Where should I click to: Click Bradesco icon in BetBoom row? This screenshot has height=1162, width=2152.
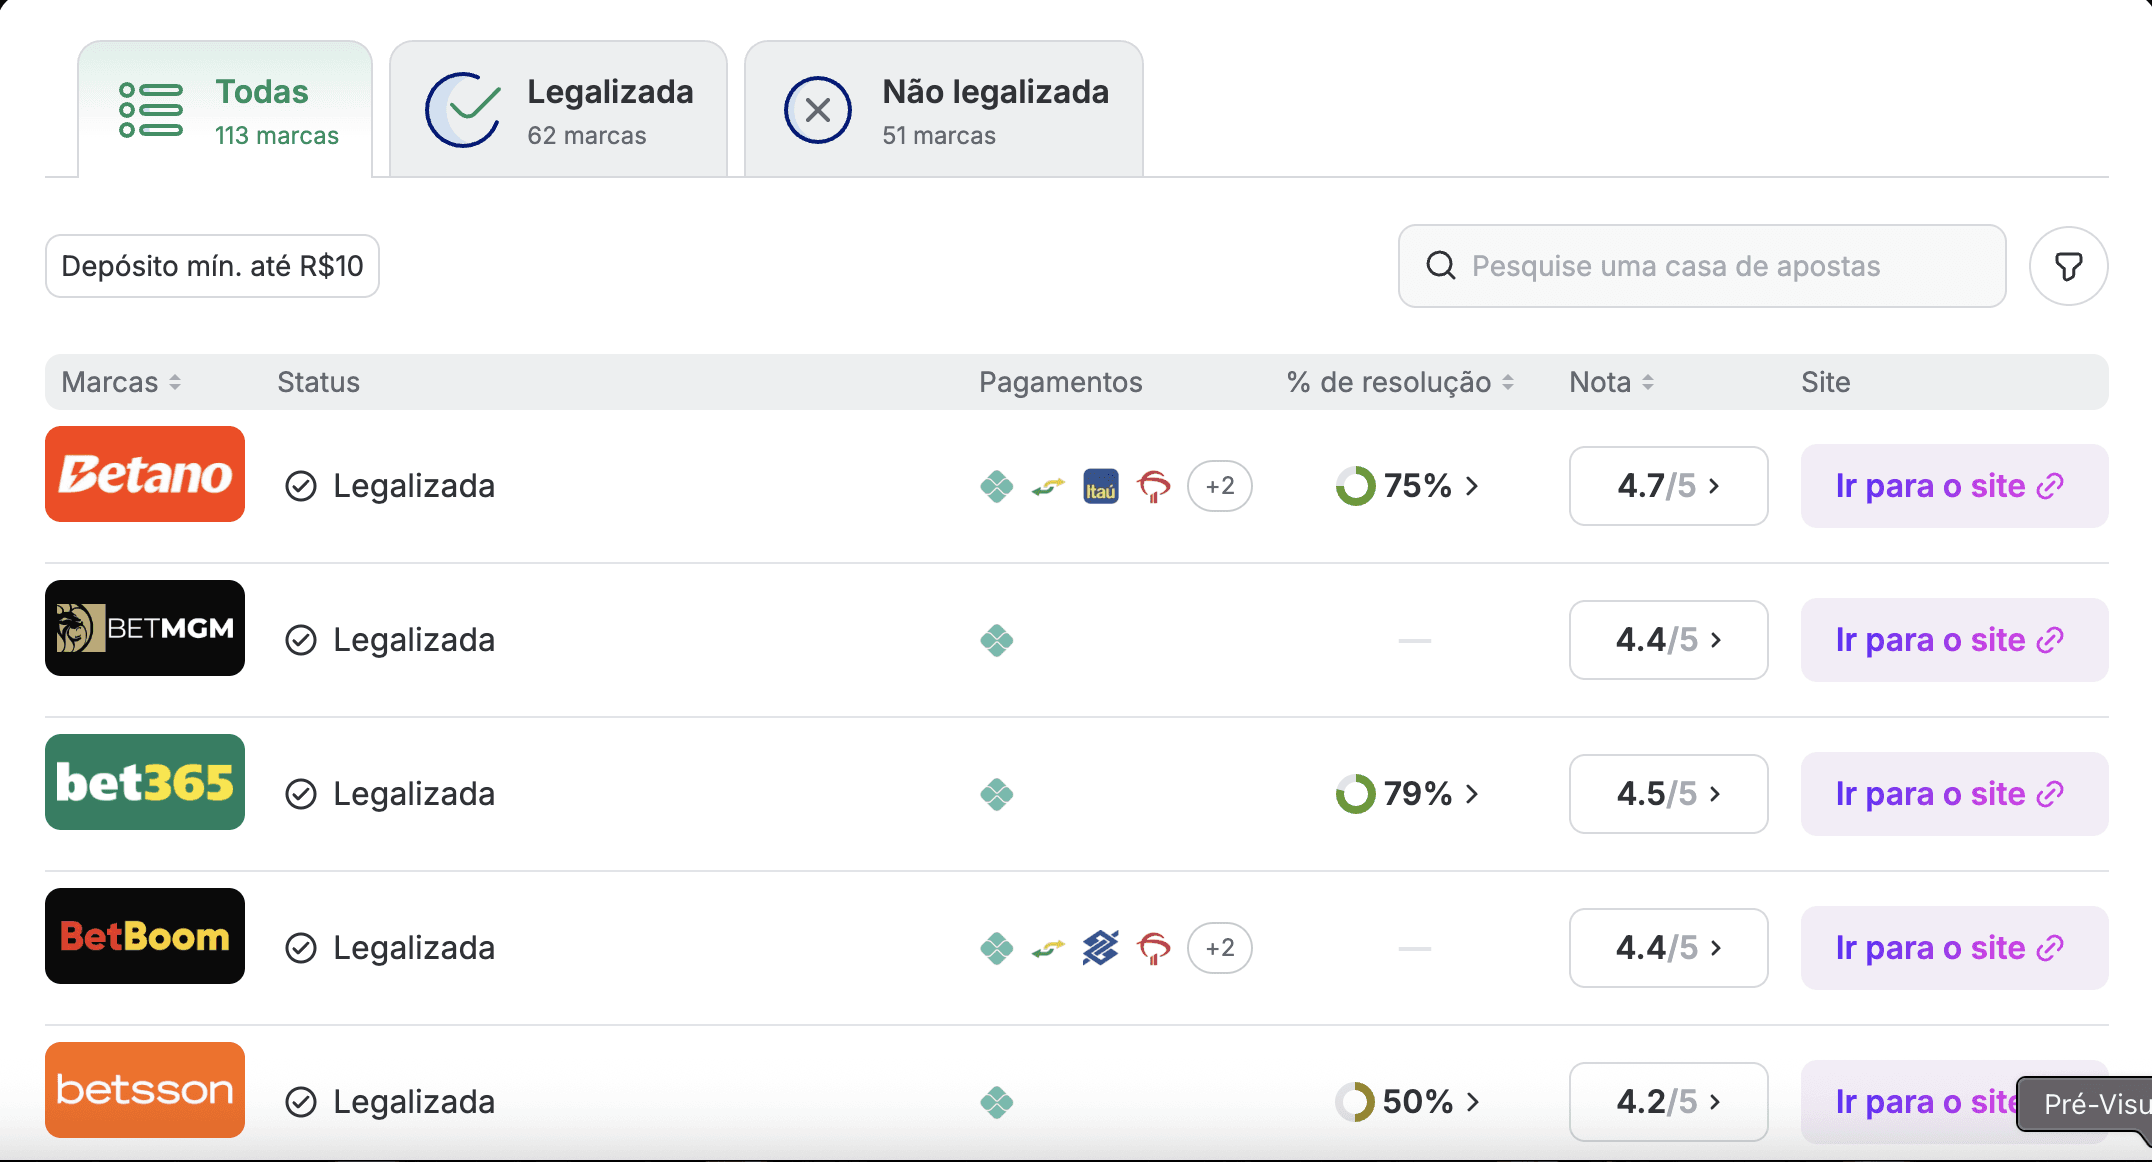tap(1154, 948)
